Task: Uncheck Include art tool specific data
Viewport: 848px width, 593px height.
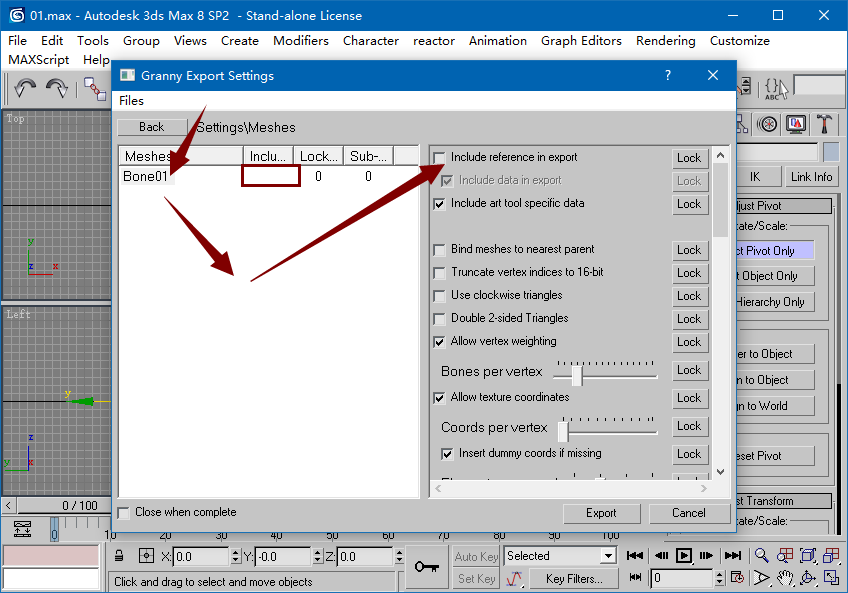Action: pos(439,204)
